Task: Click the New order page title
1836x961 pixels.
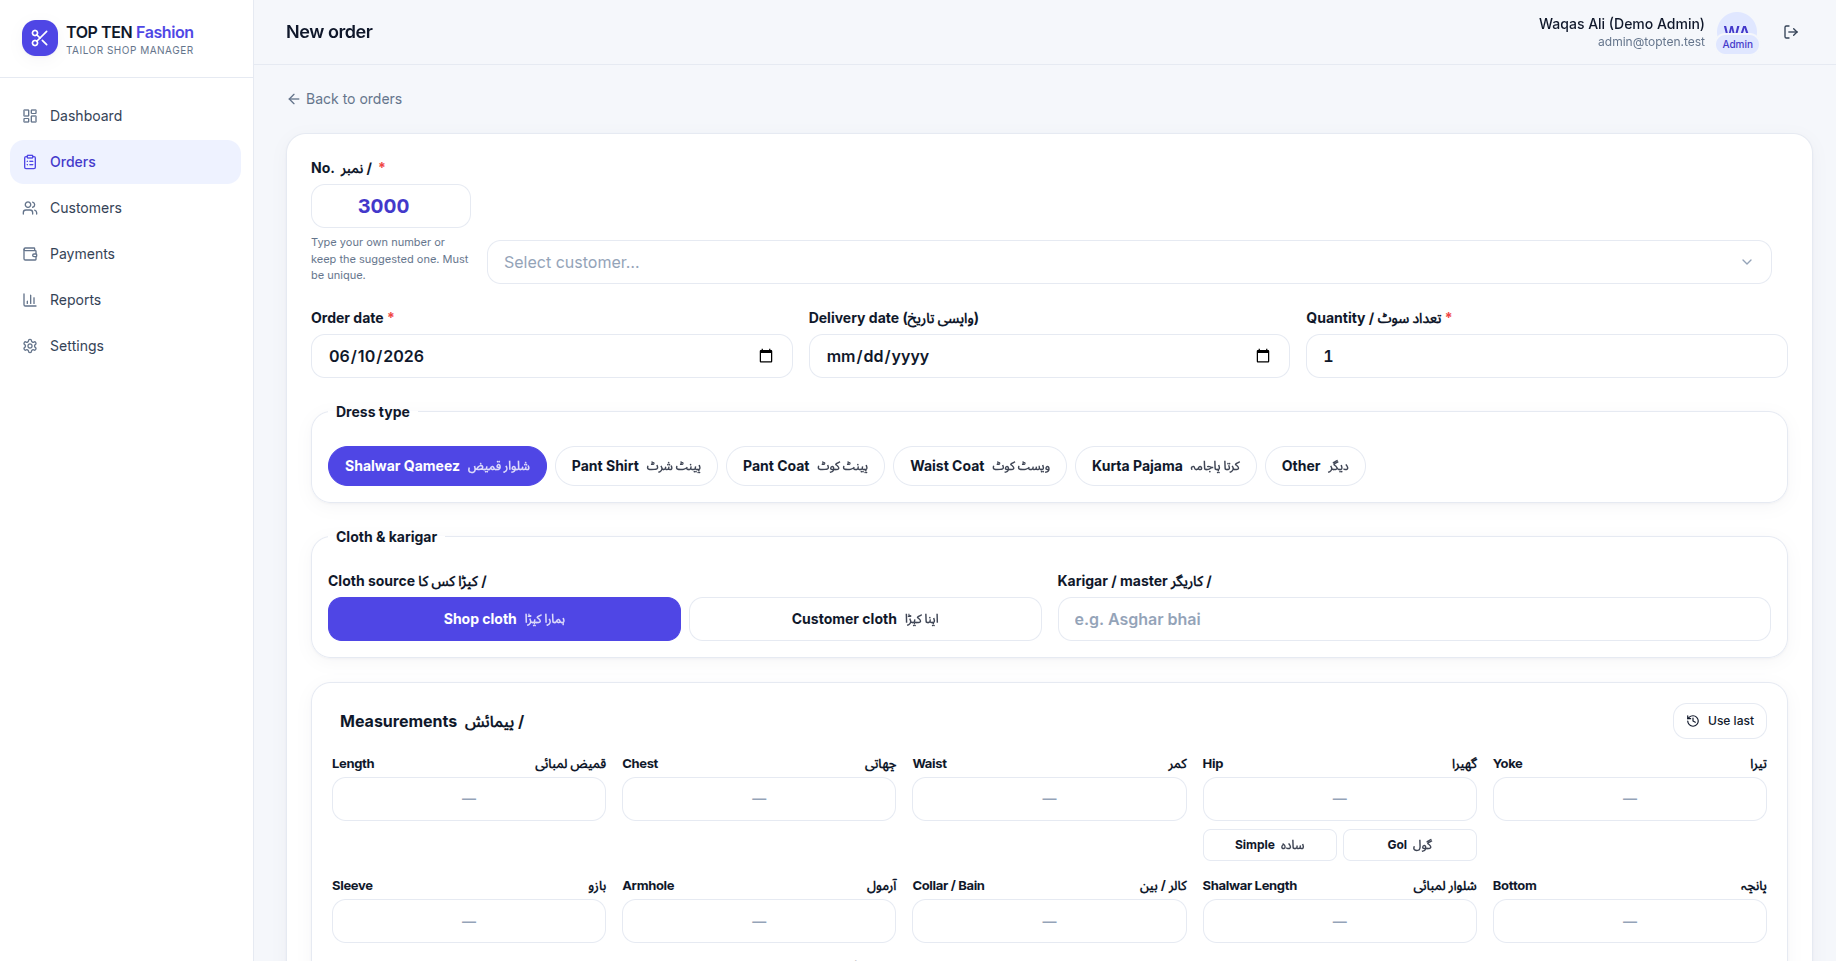Action: [x=329, y=32]
